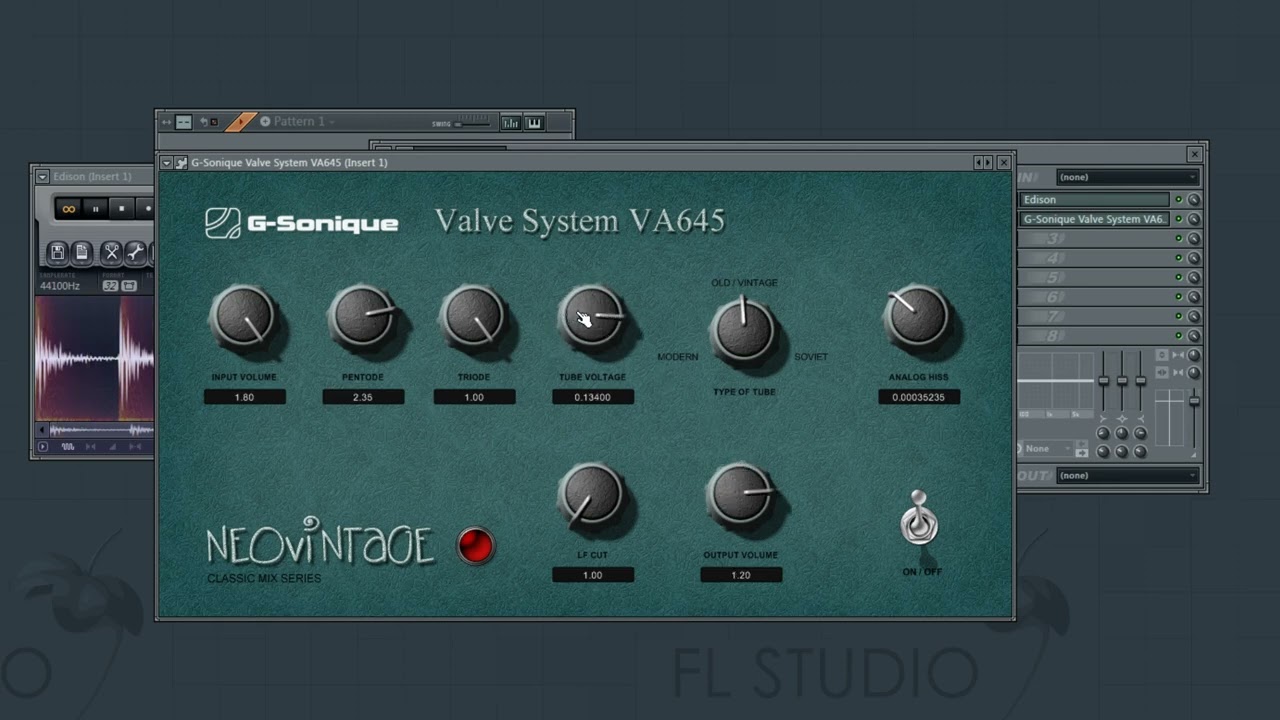Click the Output Volume knob
Viewport: 1280px width, 720px height.
point(740,494)
